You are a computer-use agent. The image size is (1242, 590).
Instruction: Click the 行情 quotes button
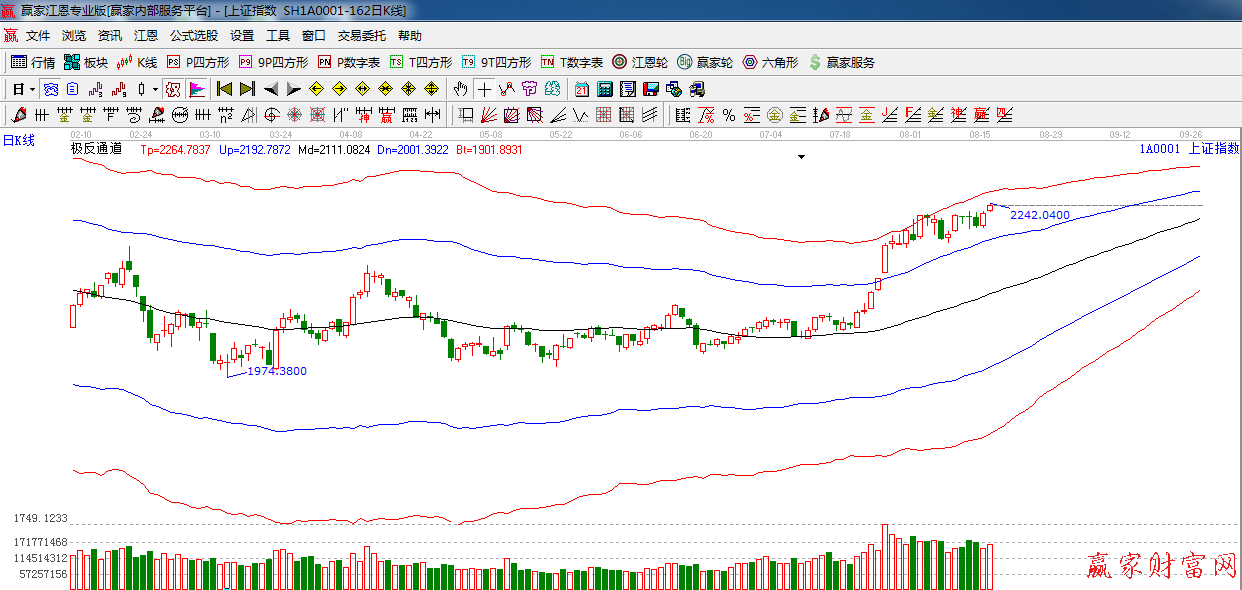(x=33, y=62)
